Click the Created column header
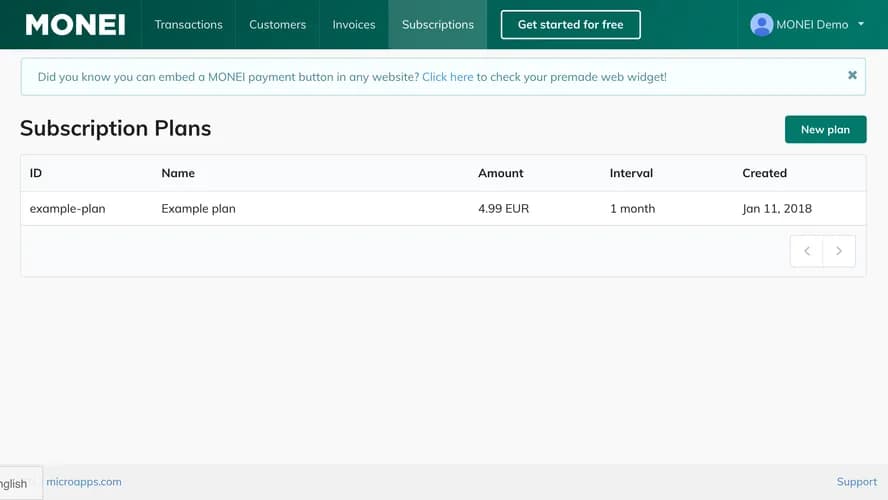The image size is (888, 500). click(765, 173)
